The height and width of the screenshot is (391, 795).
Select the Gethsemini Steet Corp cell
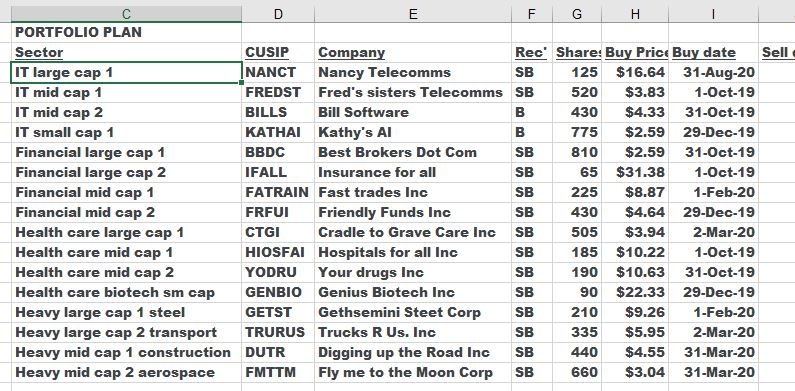(x=413, y=312)
